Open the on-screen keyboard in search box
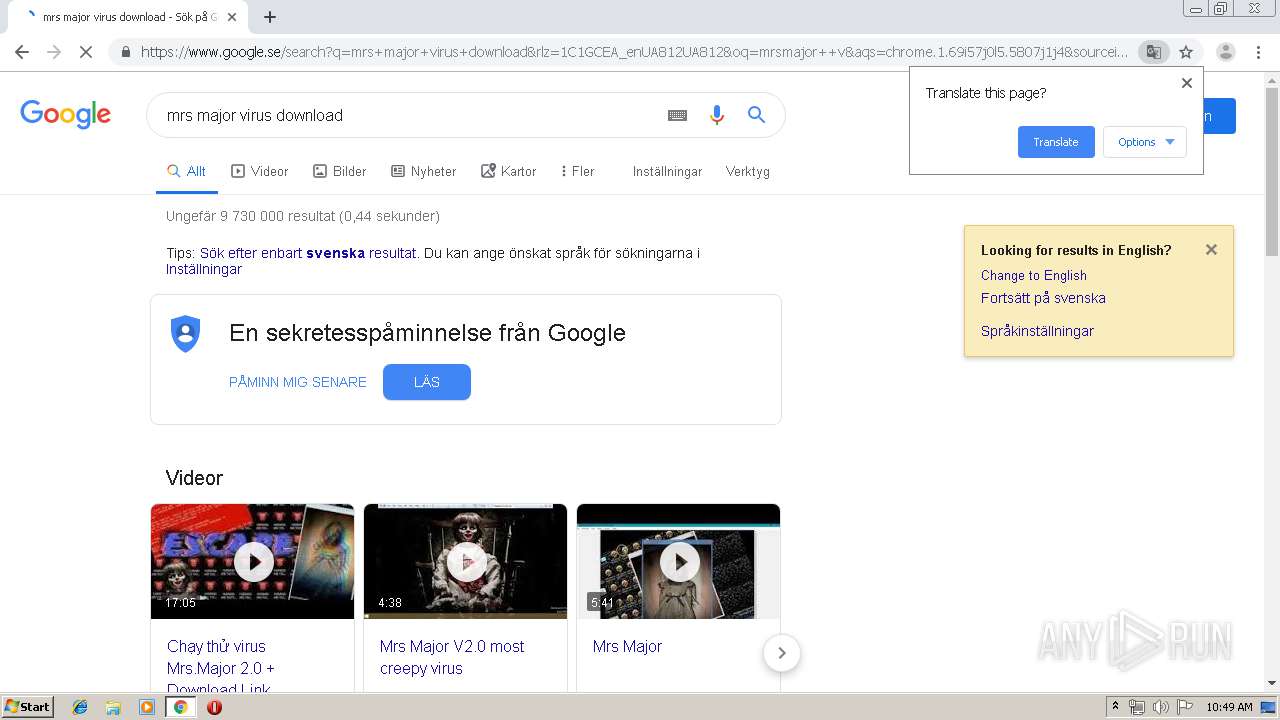The height and width of the screenshot is (720, 1280). 677,115
